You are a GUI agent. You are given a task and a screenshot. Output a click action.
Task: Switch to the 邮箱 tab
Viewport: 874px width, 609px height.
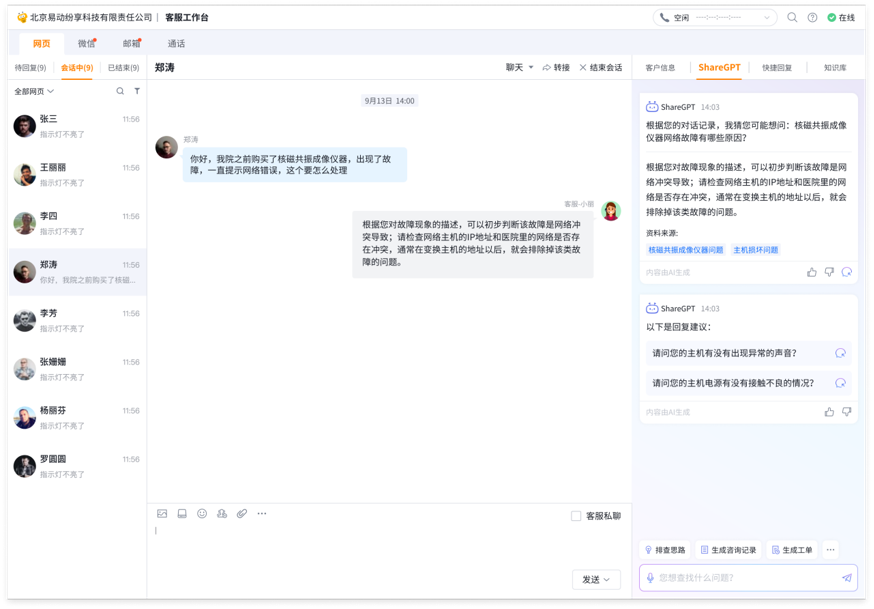[x=132, y=43]
